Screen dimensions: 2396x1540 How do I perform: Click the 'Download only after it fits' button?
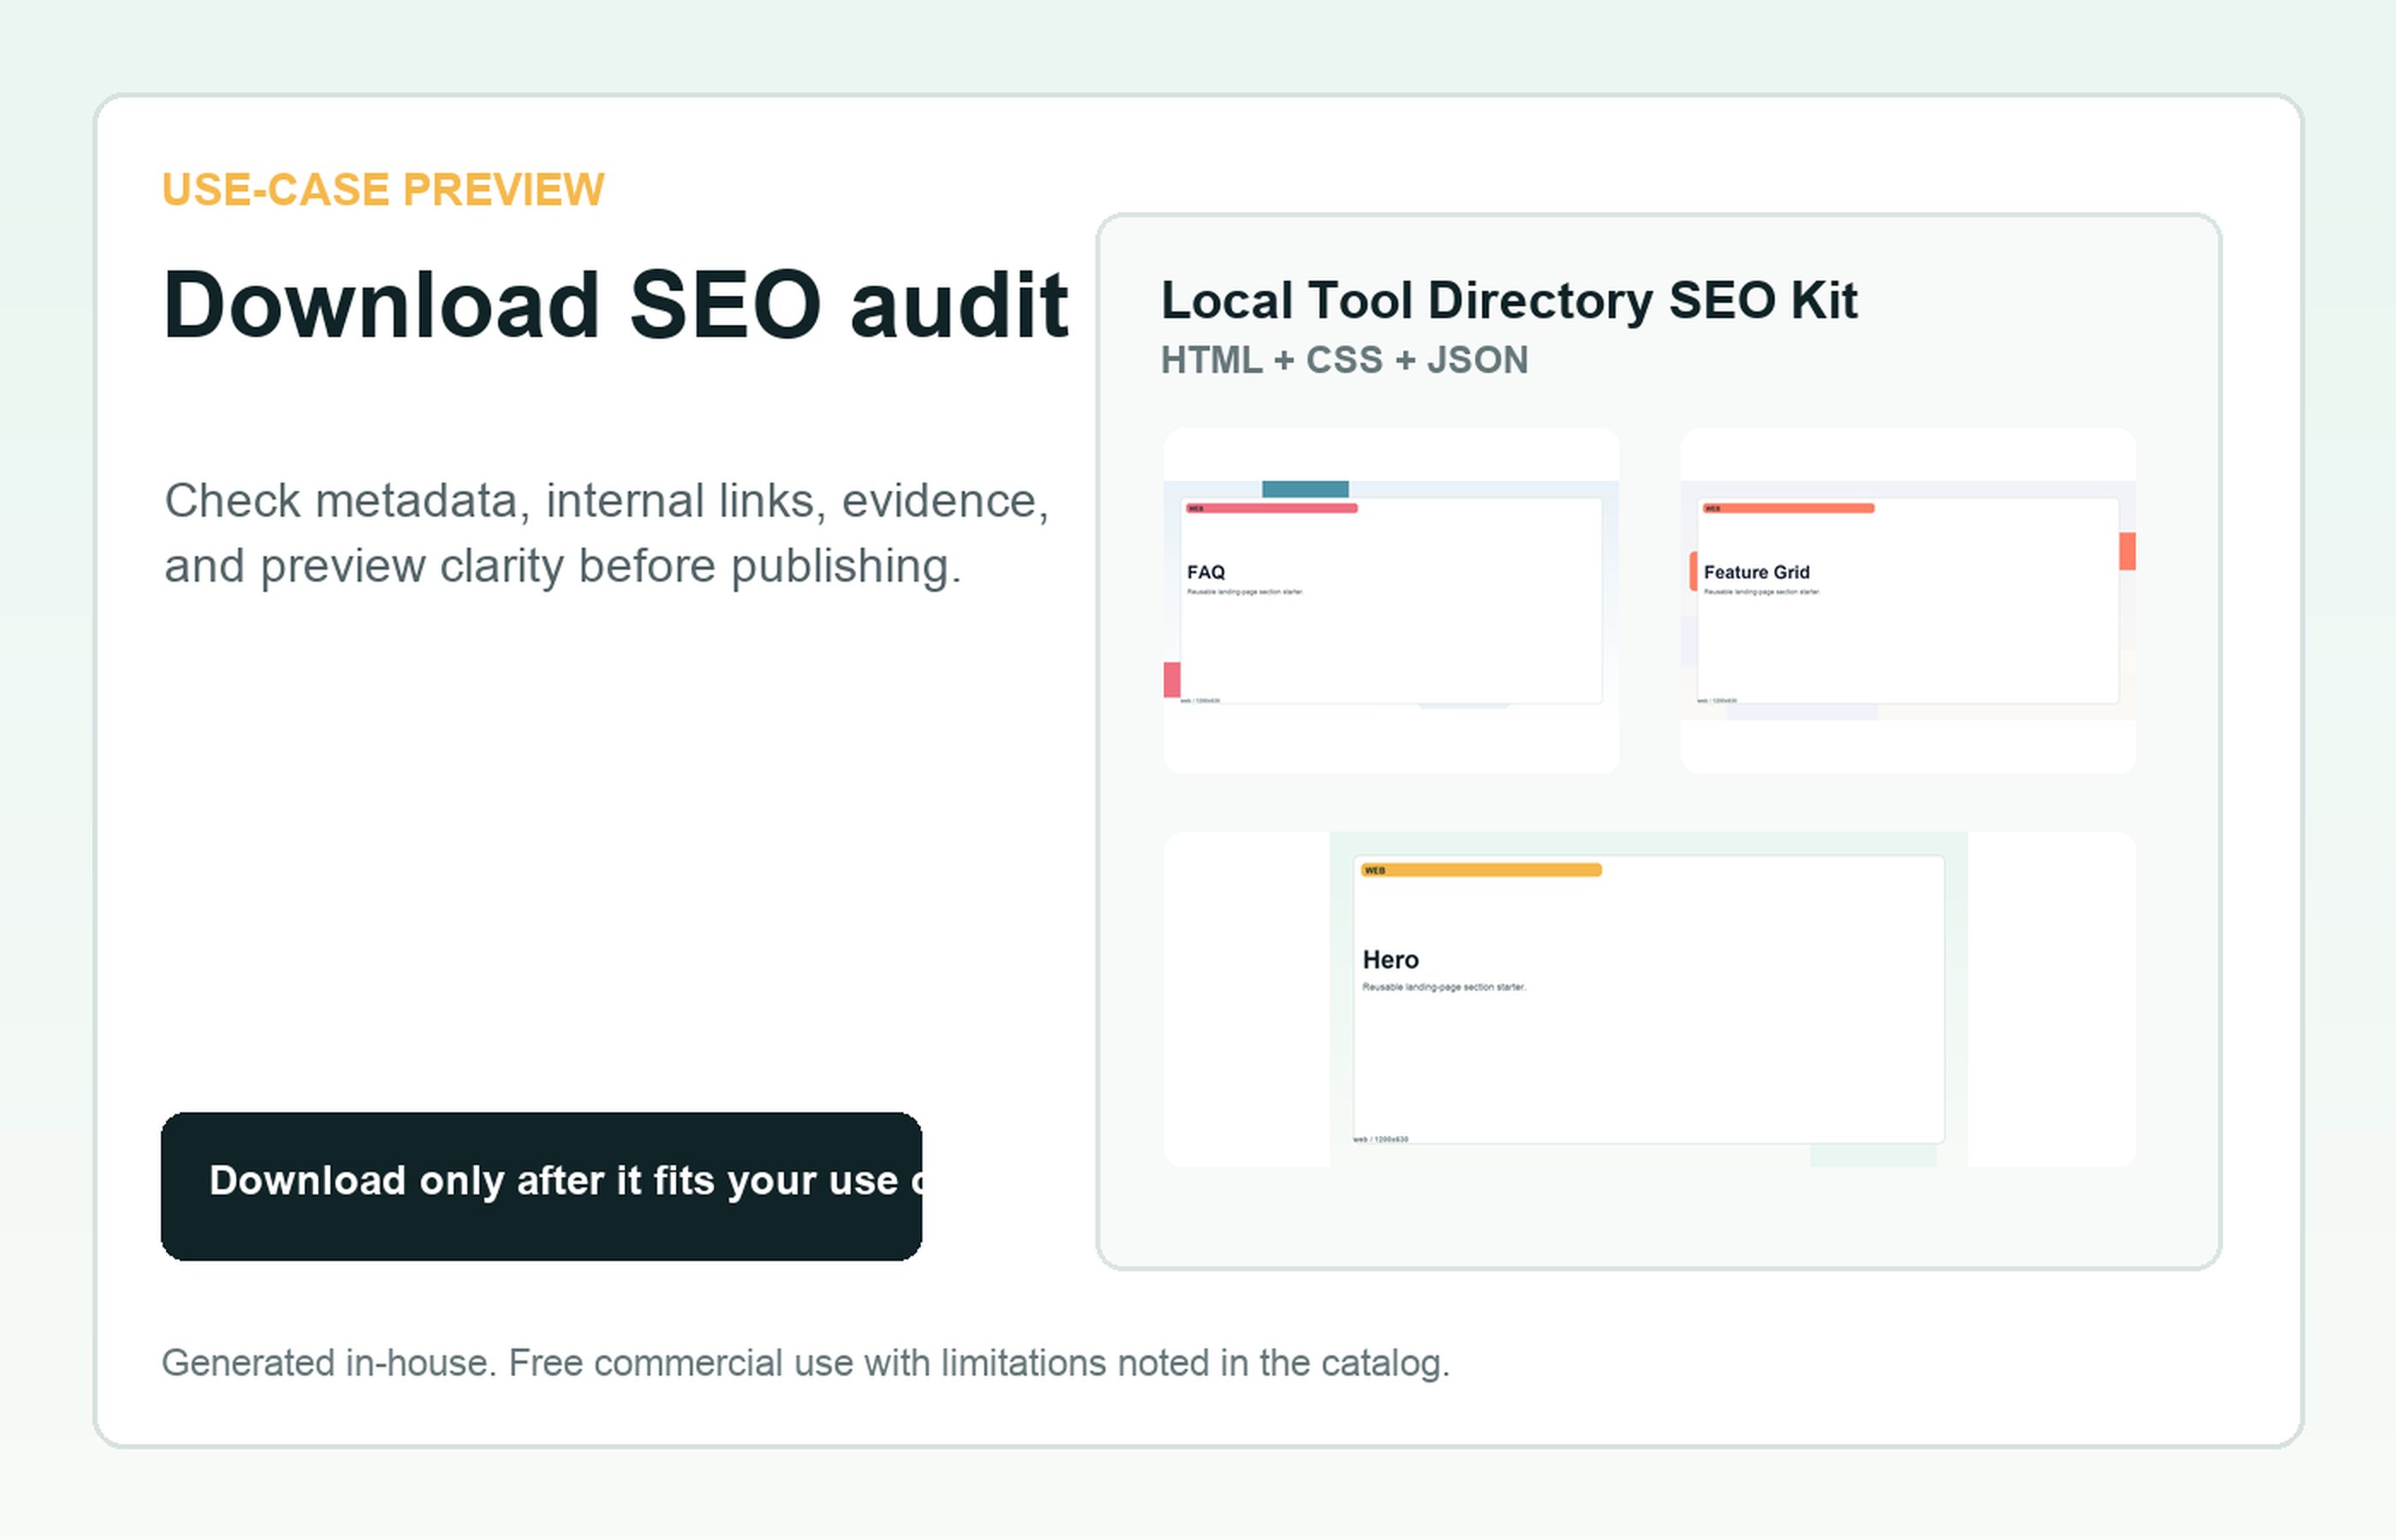(541, 1186)
